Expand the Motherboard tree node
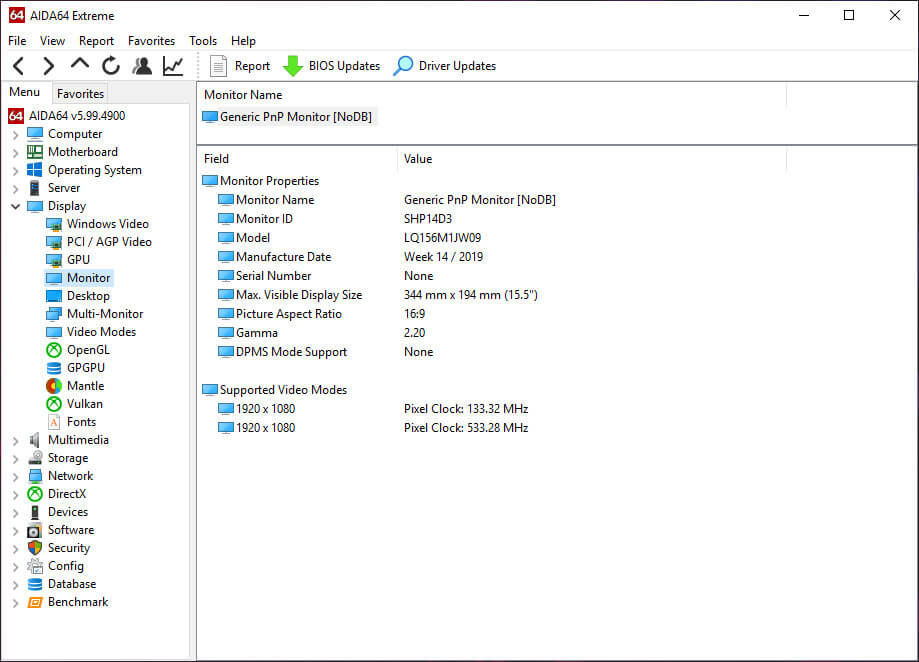 point(16,153)
